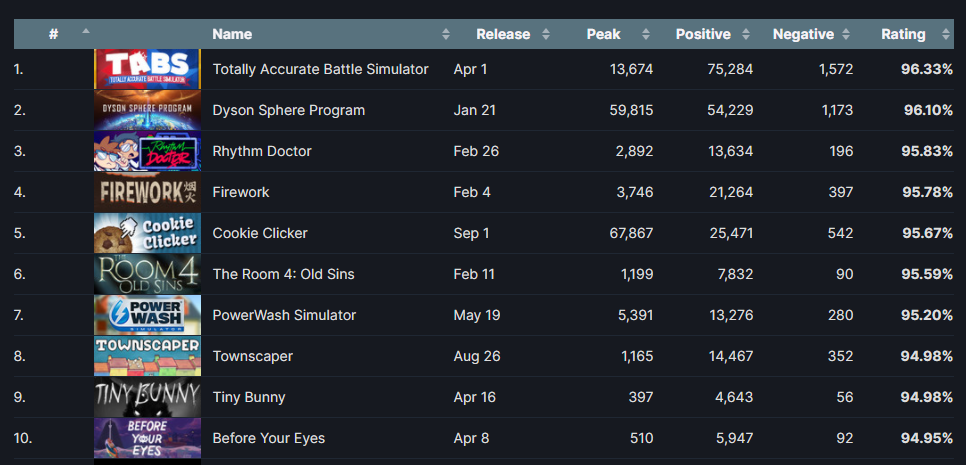Viewport: 966px width, 465px height.
Task: Sort games by Release date header
Action: tap(503, 34)
